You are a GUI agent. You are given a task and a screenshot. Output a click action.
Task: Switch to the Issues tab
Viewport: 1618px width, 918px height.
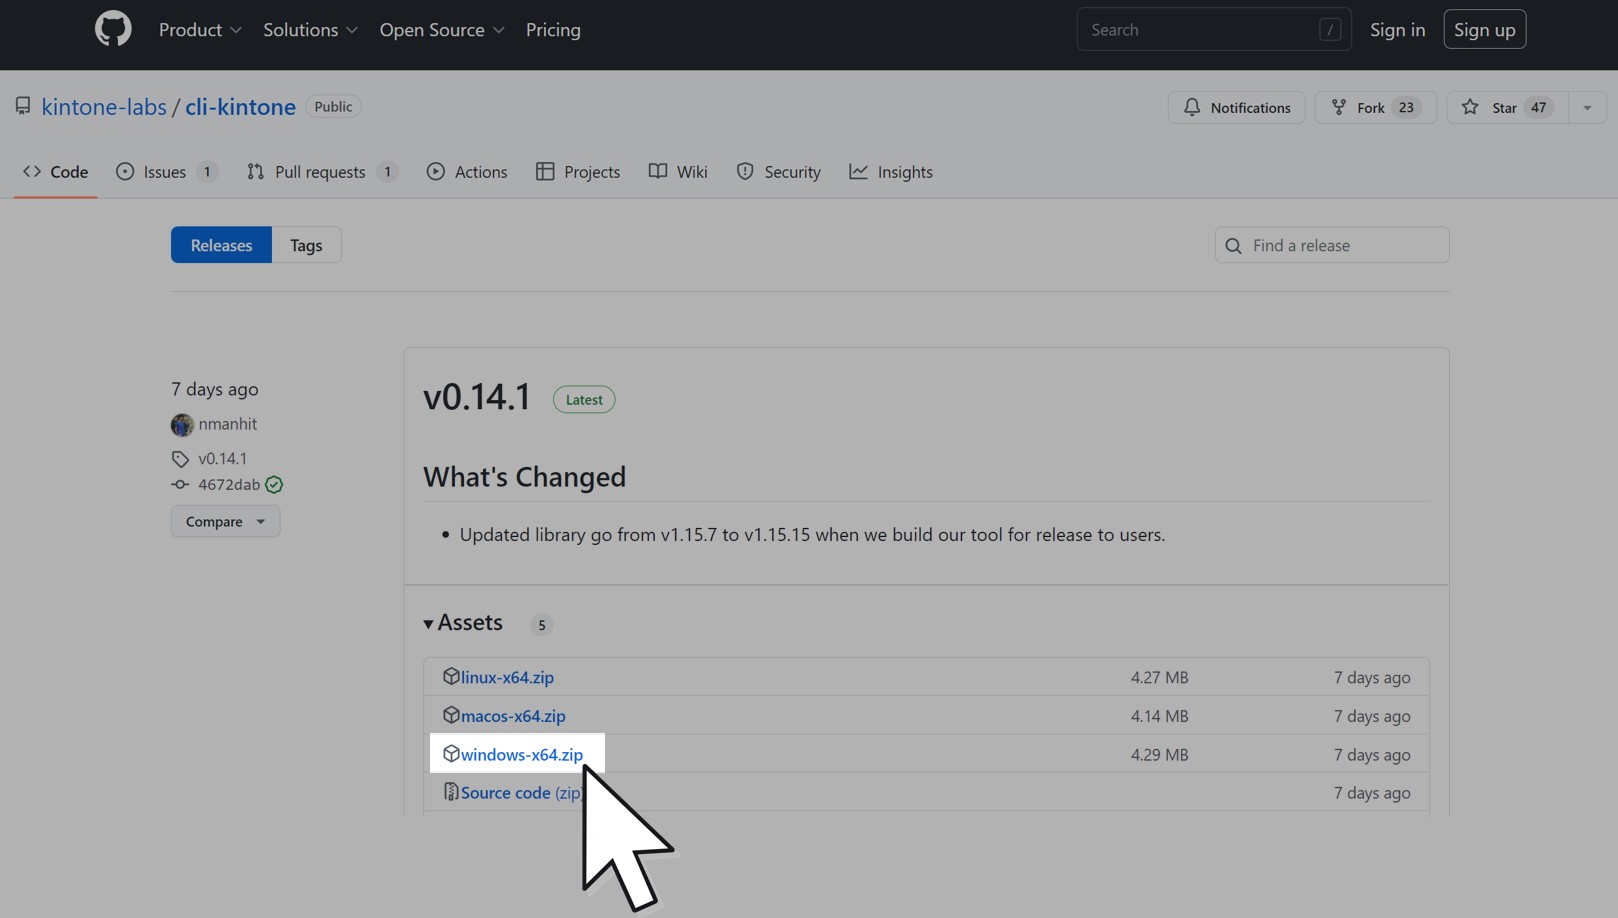pyautogui.click(x=165, y=172)
